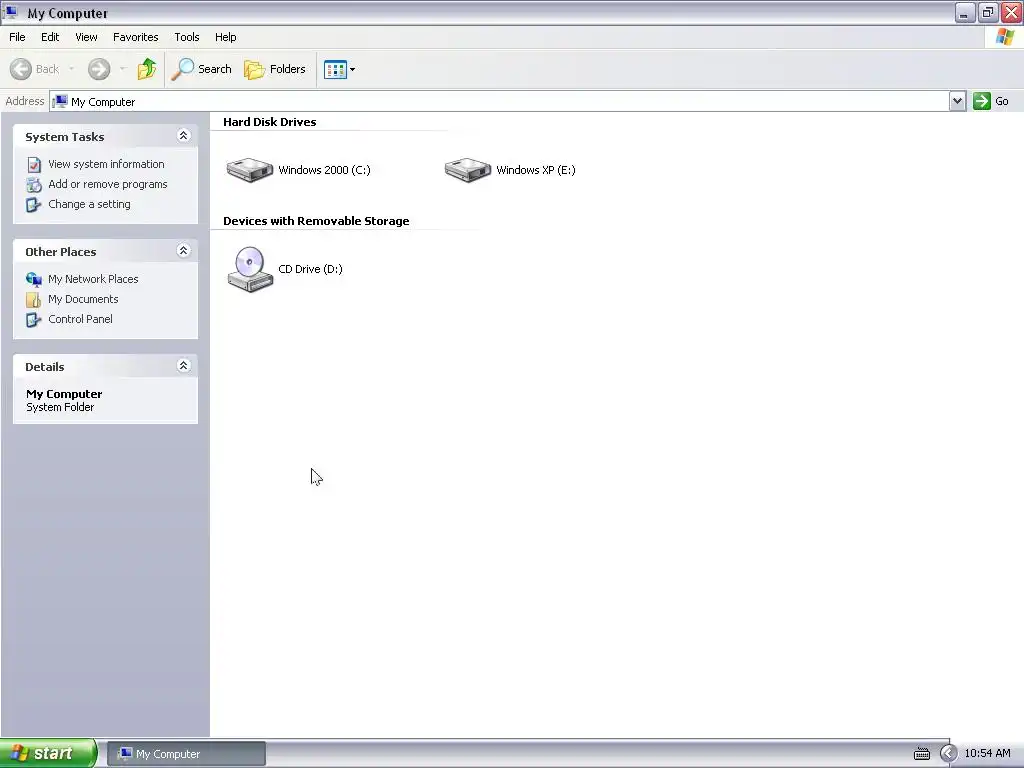Viewport: 1024px width, 768px height.
Task: Toggle the Folders pane button
Action: pos(275,69)
